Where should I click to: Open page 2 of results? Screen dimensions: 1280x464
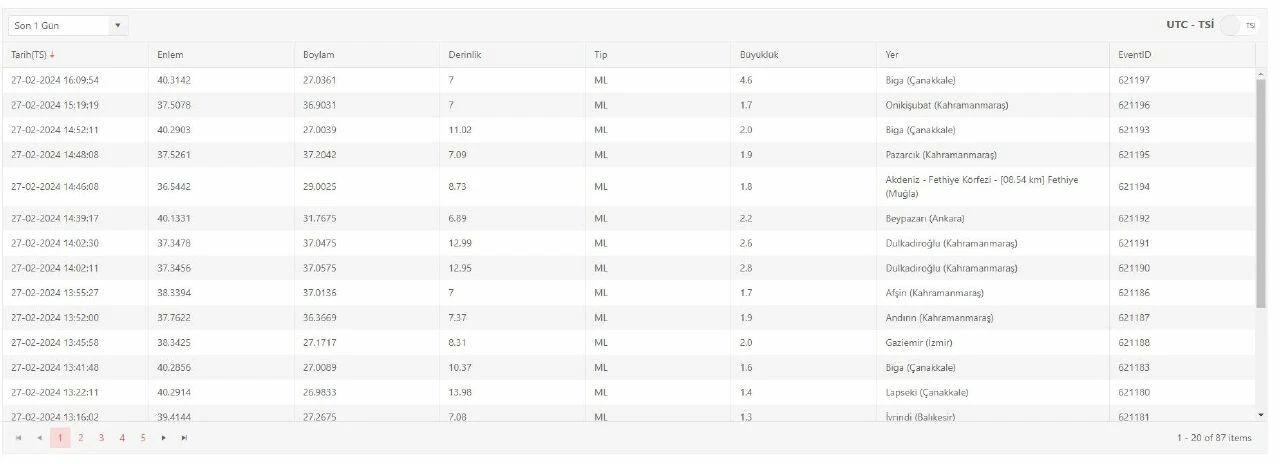(81, 438)
